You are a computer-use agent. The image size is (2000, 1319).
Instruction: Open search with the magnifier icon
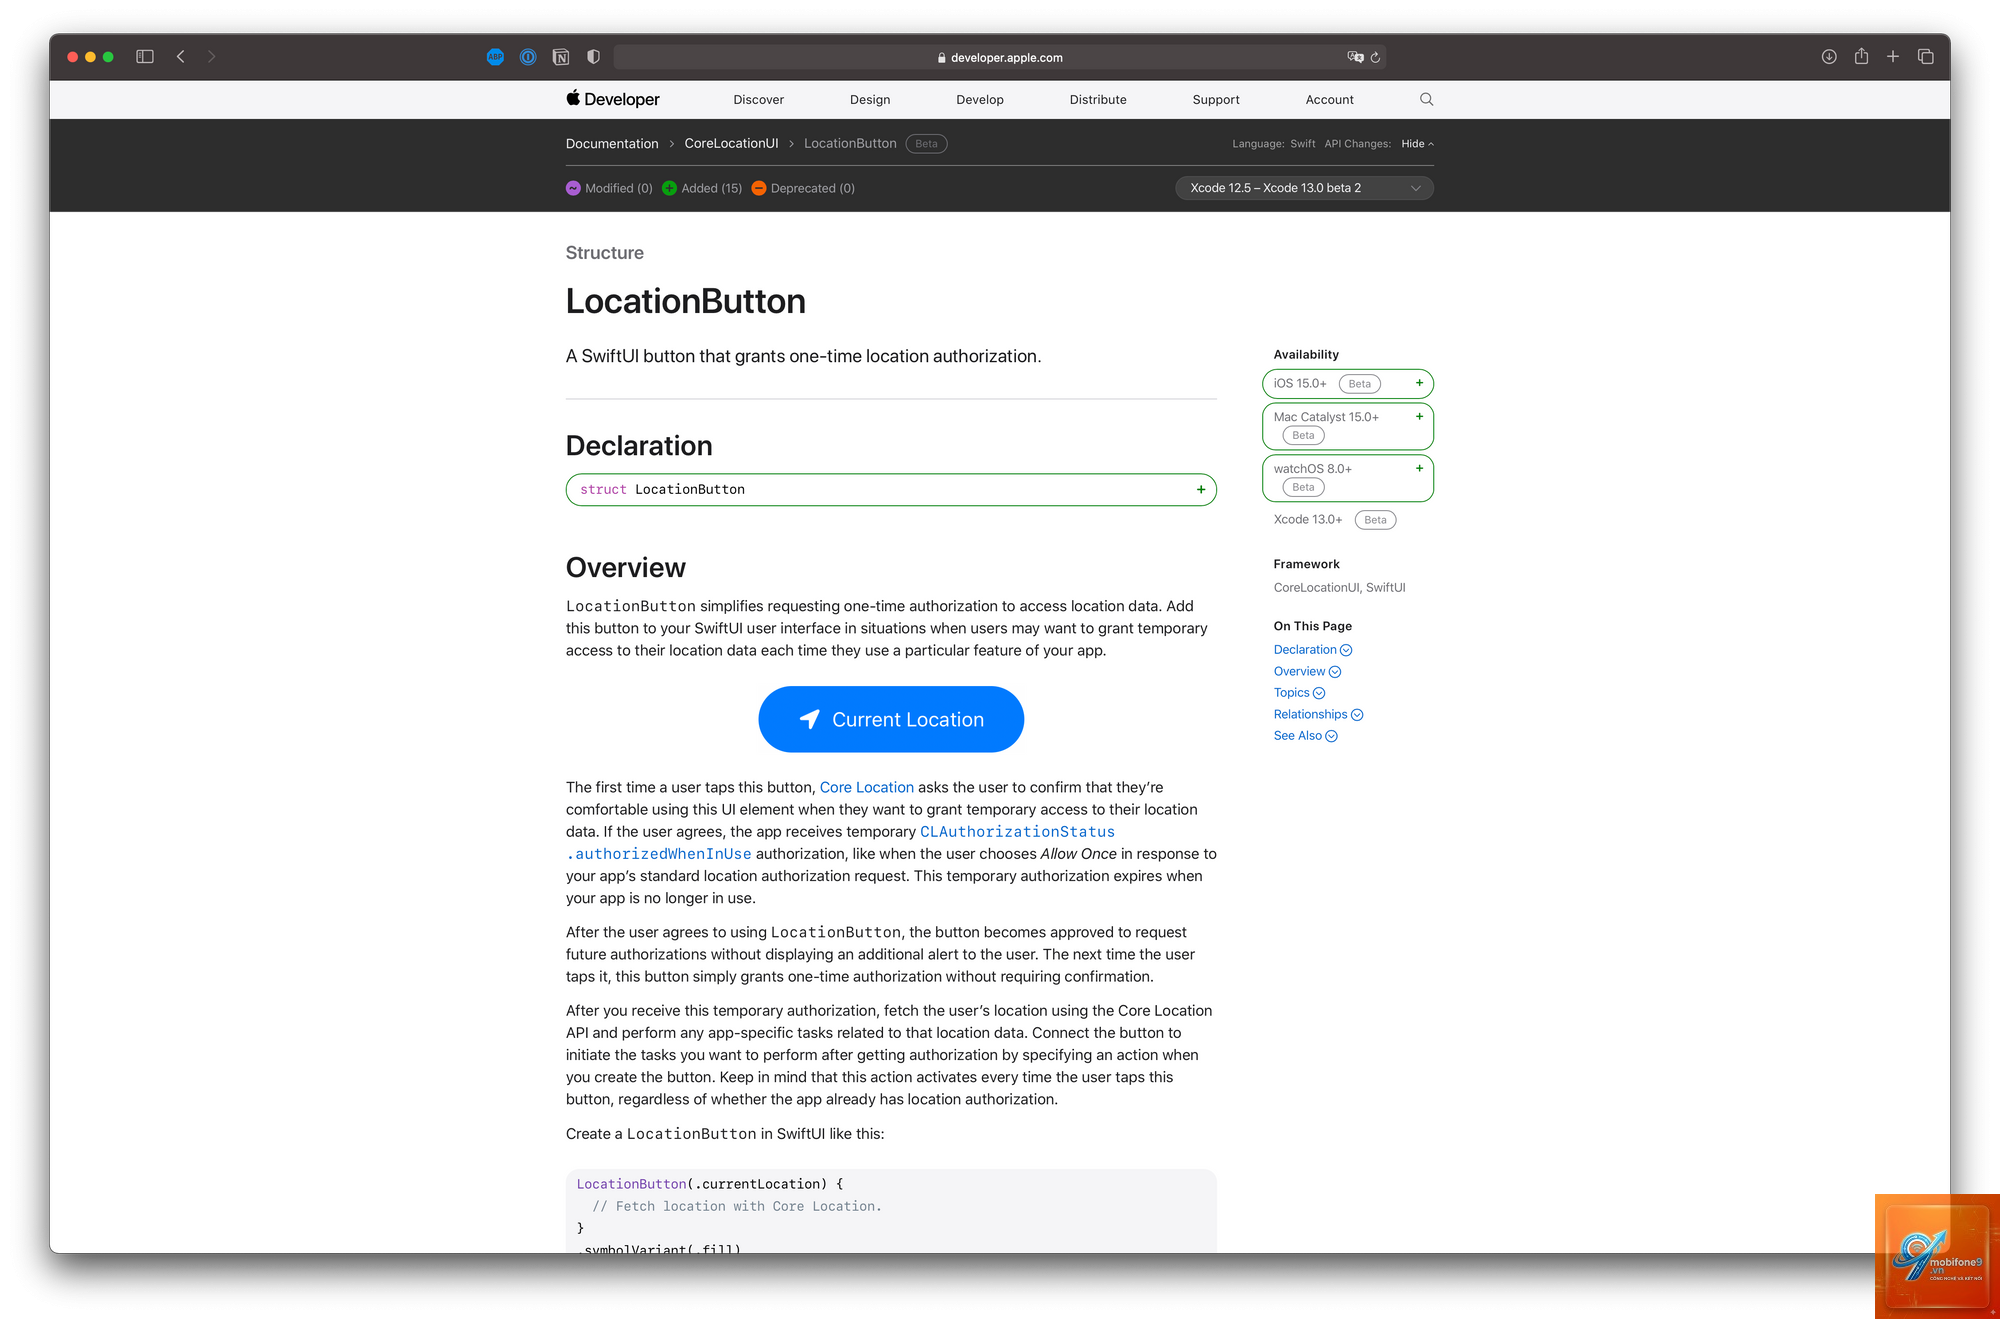[x=1426, y=99]
